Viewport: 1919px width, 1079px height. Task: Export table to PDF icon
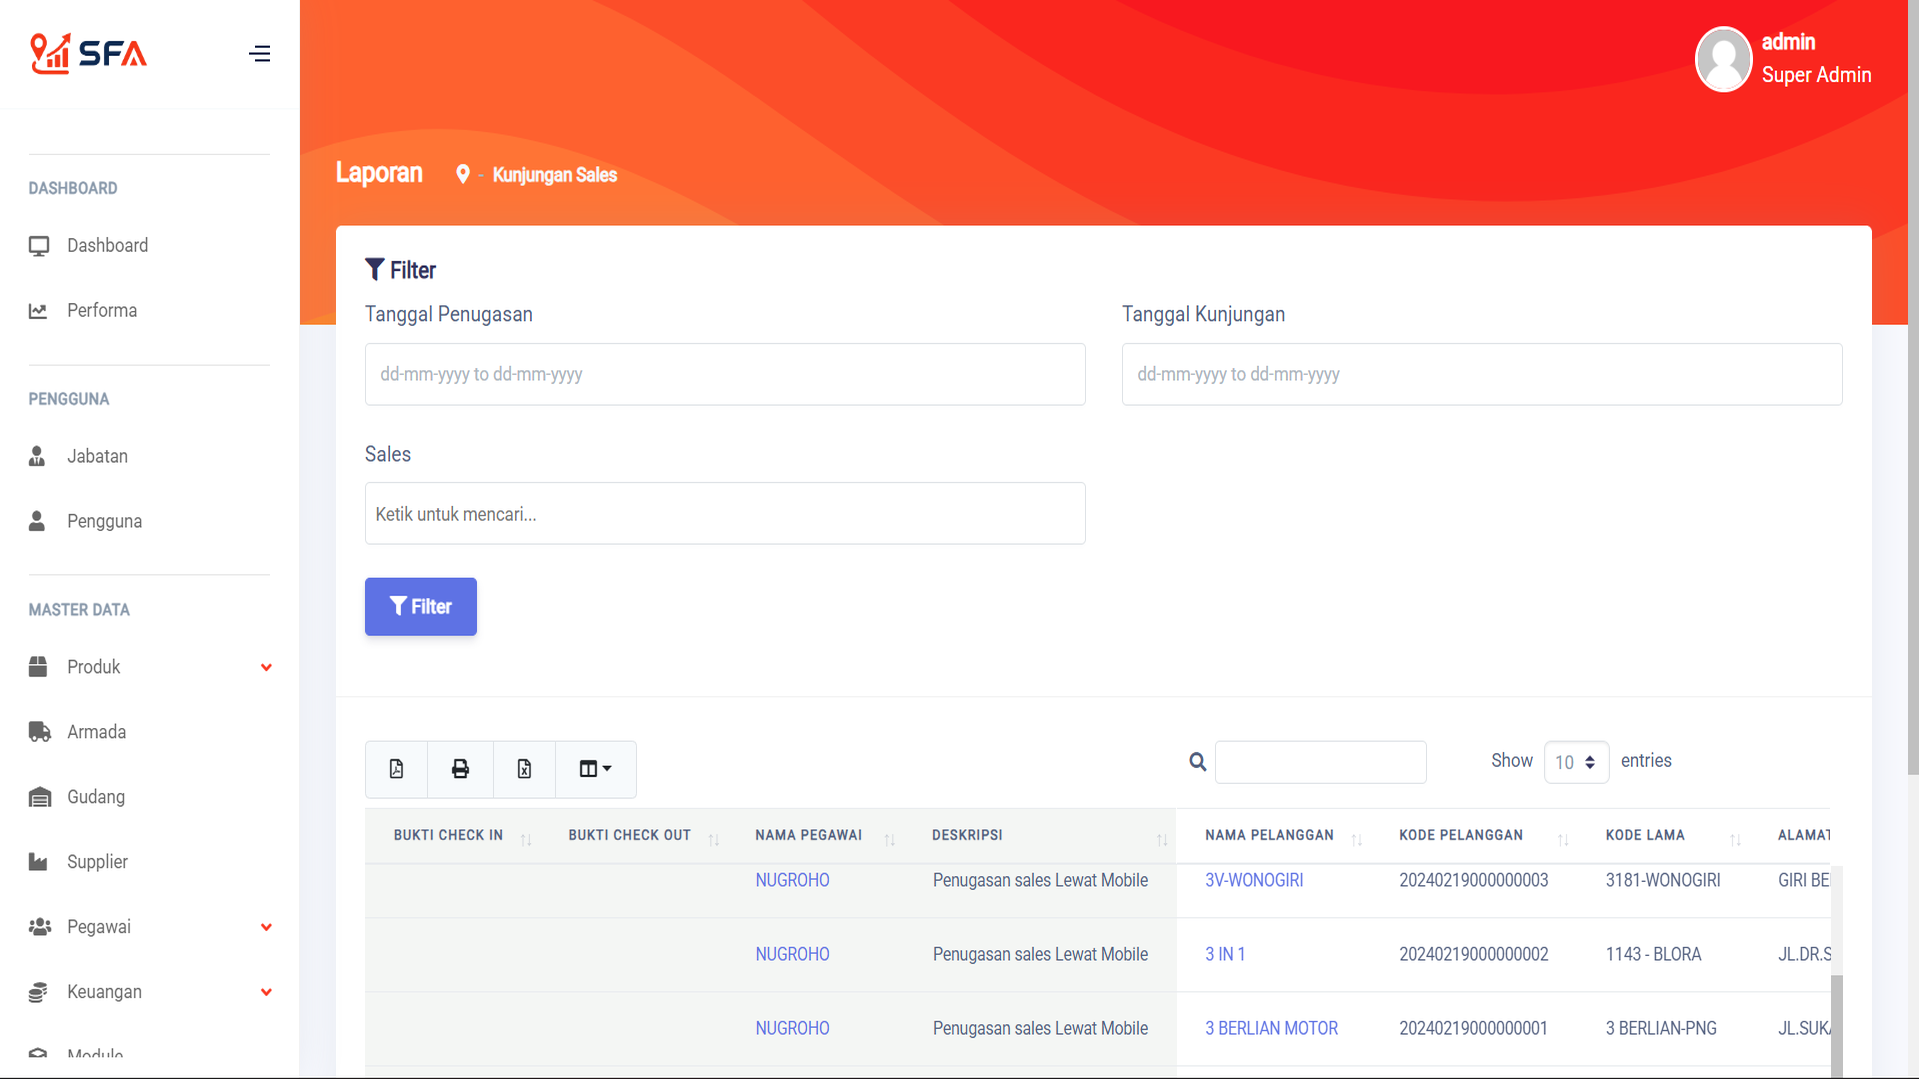pos(396,769)
